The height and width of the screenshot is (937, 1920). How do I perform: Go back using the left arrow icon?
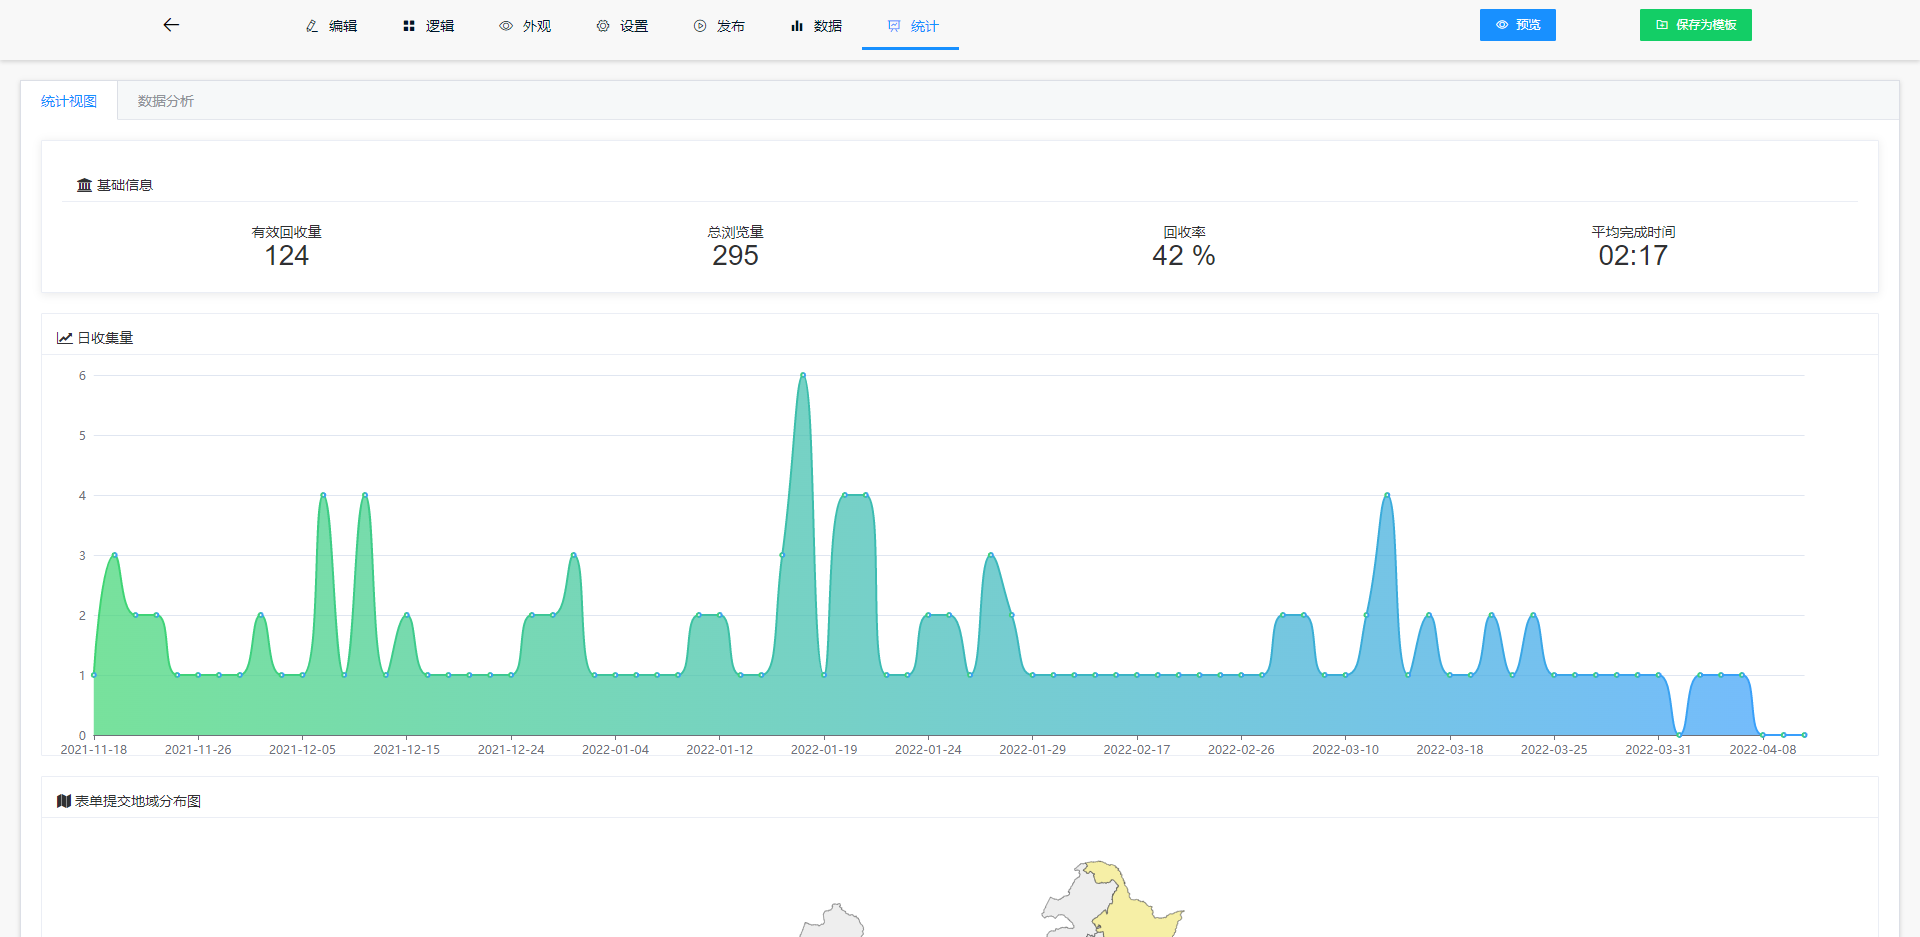tap(171, 25)
